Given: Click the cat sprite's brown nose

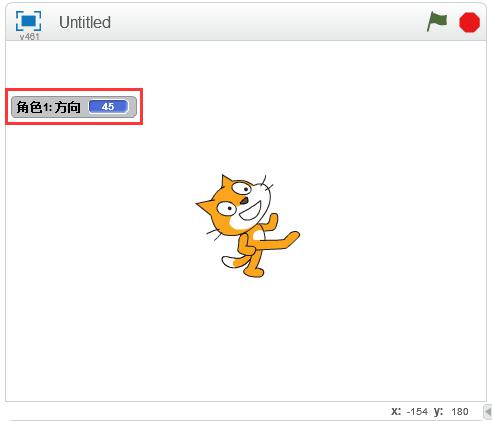Looking at the screenshot, I should pos(244,201).
